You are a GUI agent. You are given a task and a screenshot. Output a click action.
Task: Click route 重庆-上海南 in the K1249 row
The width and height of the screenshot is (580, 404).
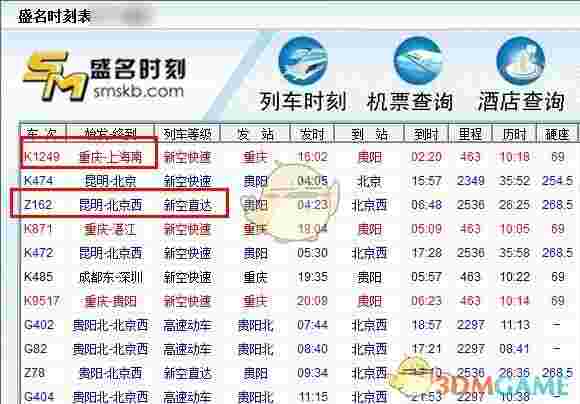click(x=110, y=157)
